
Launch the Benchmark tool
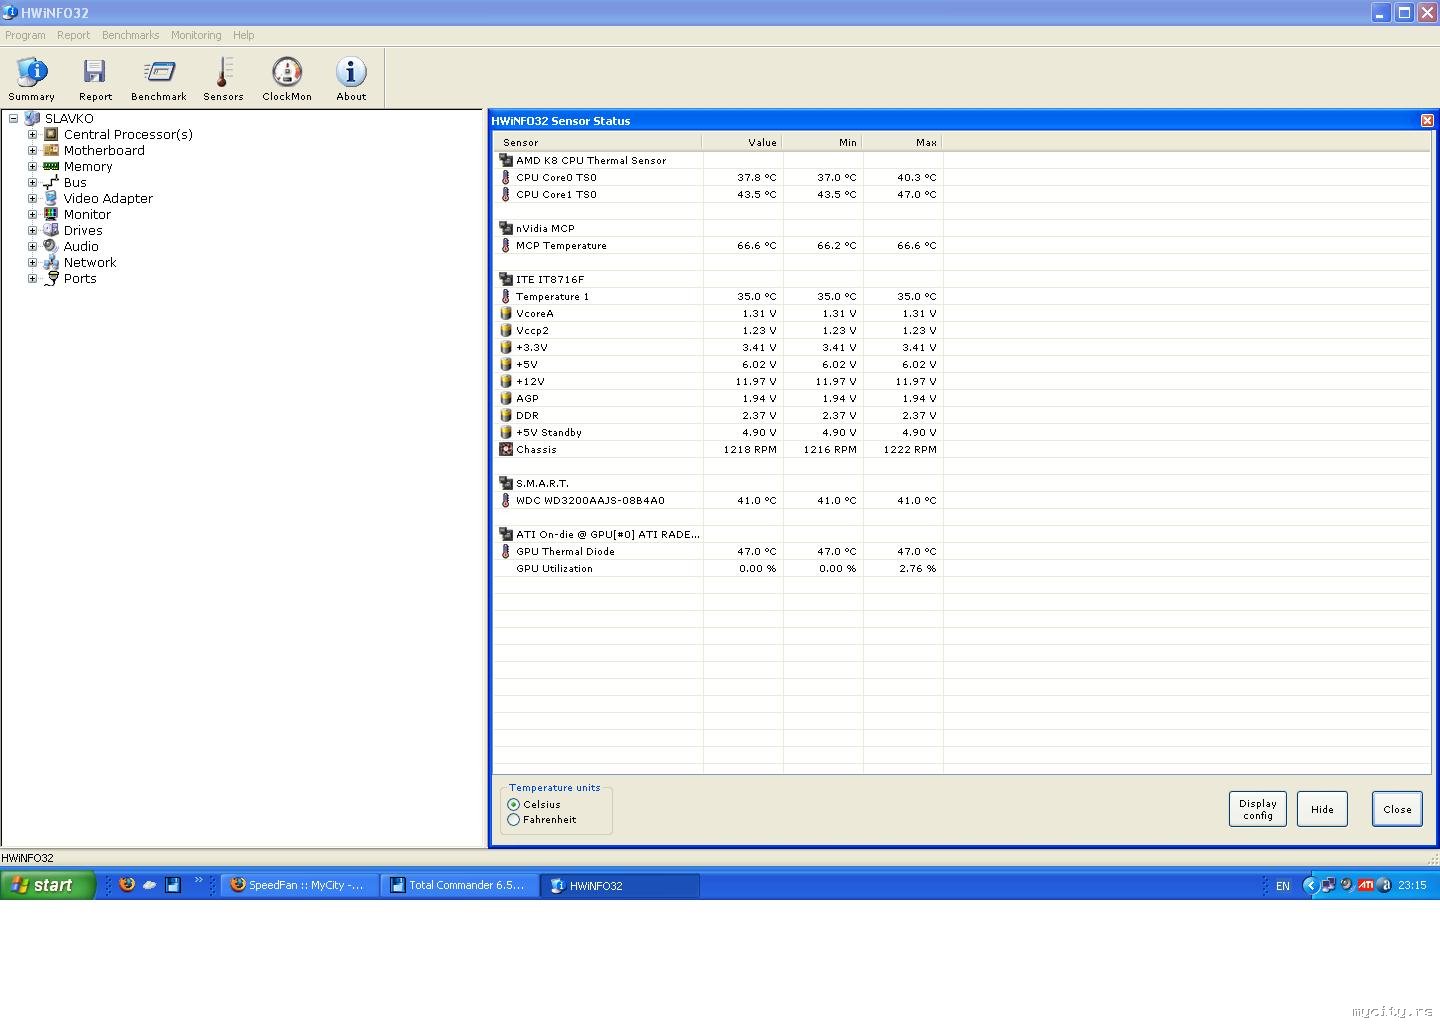tap(159, 78)
